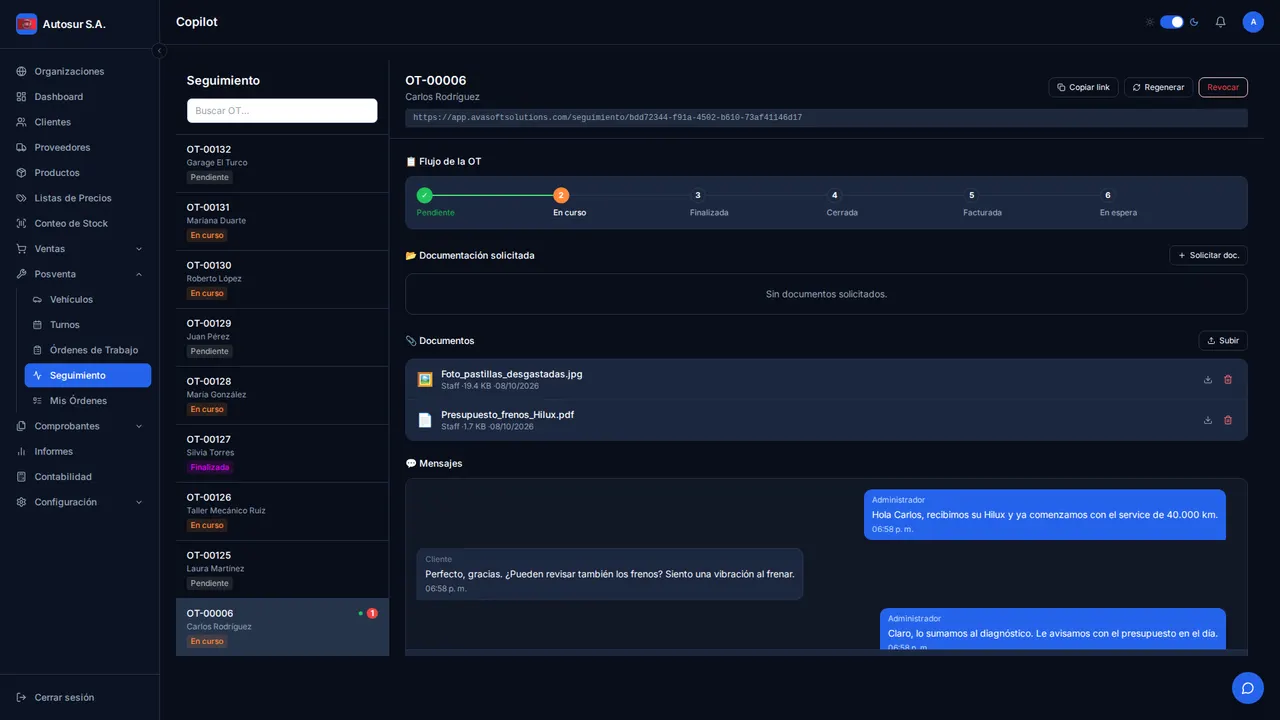Viewport: 1280px width, 720px height.
Task: Click the Buscar OT search field
Action: [282, 110]
